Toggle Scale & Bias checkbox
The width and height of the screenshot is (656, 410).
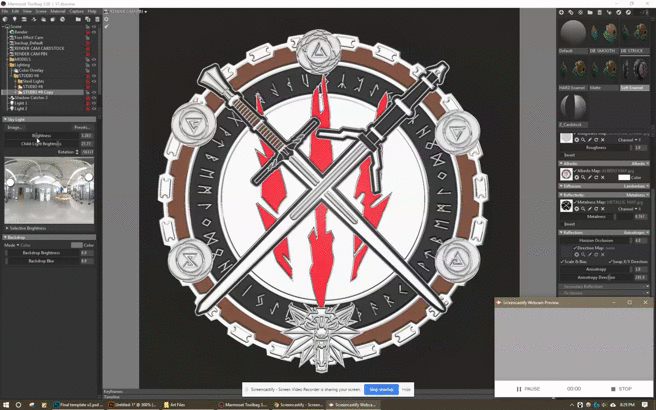562,261
